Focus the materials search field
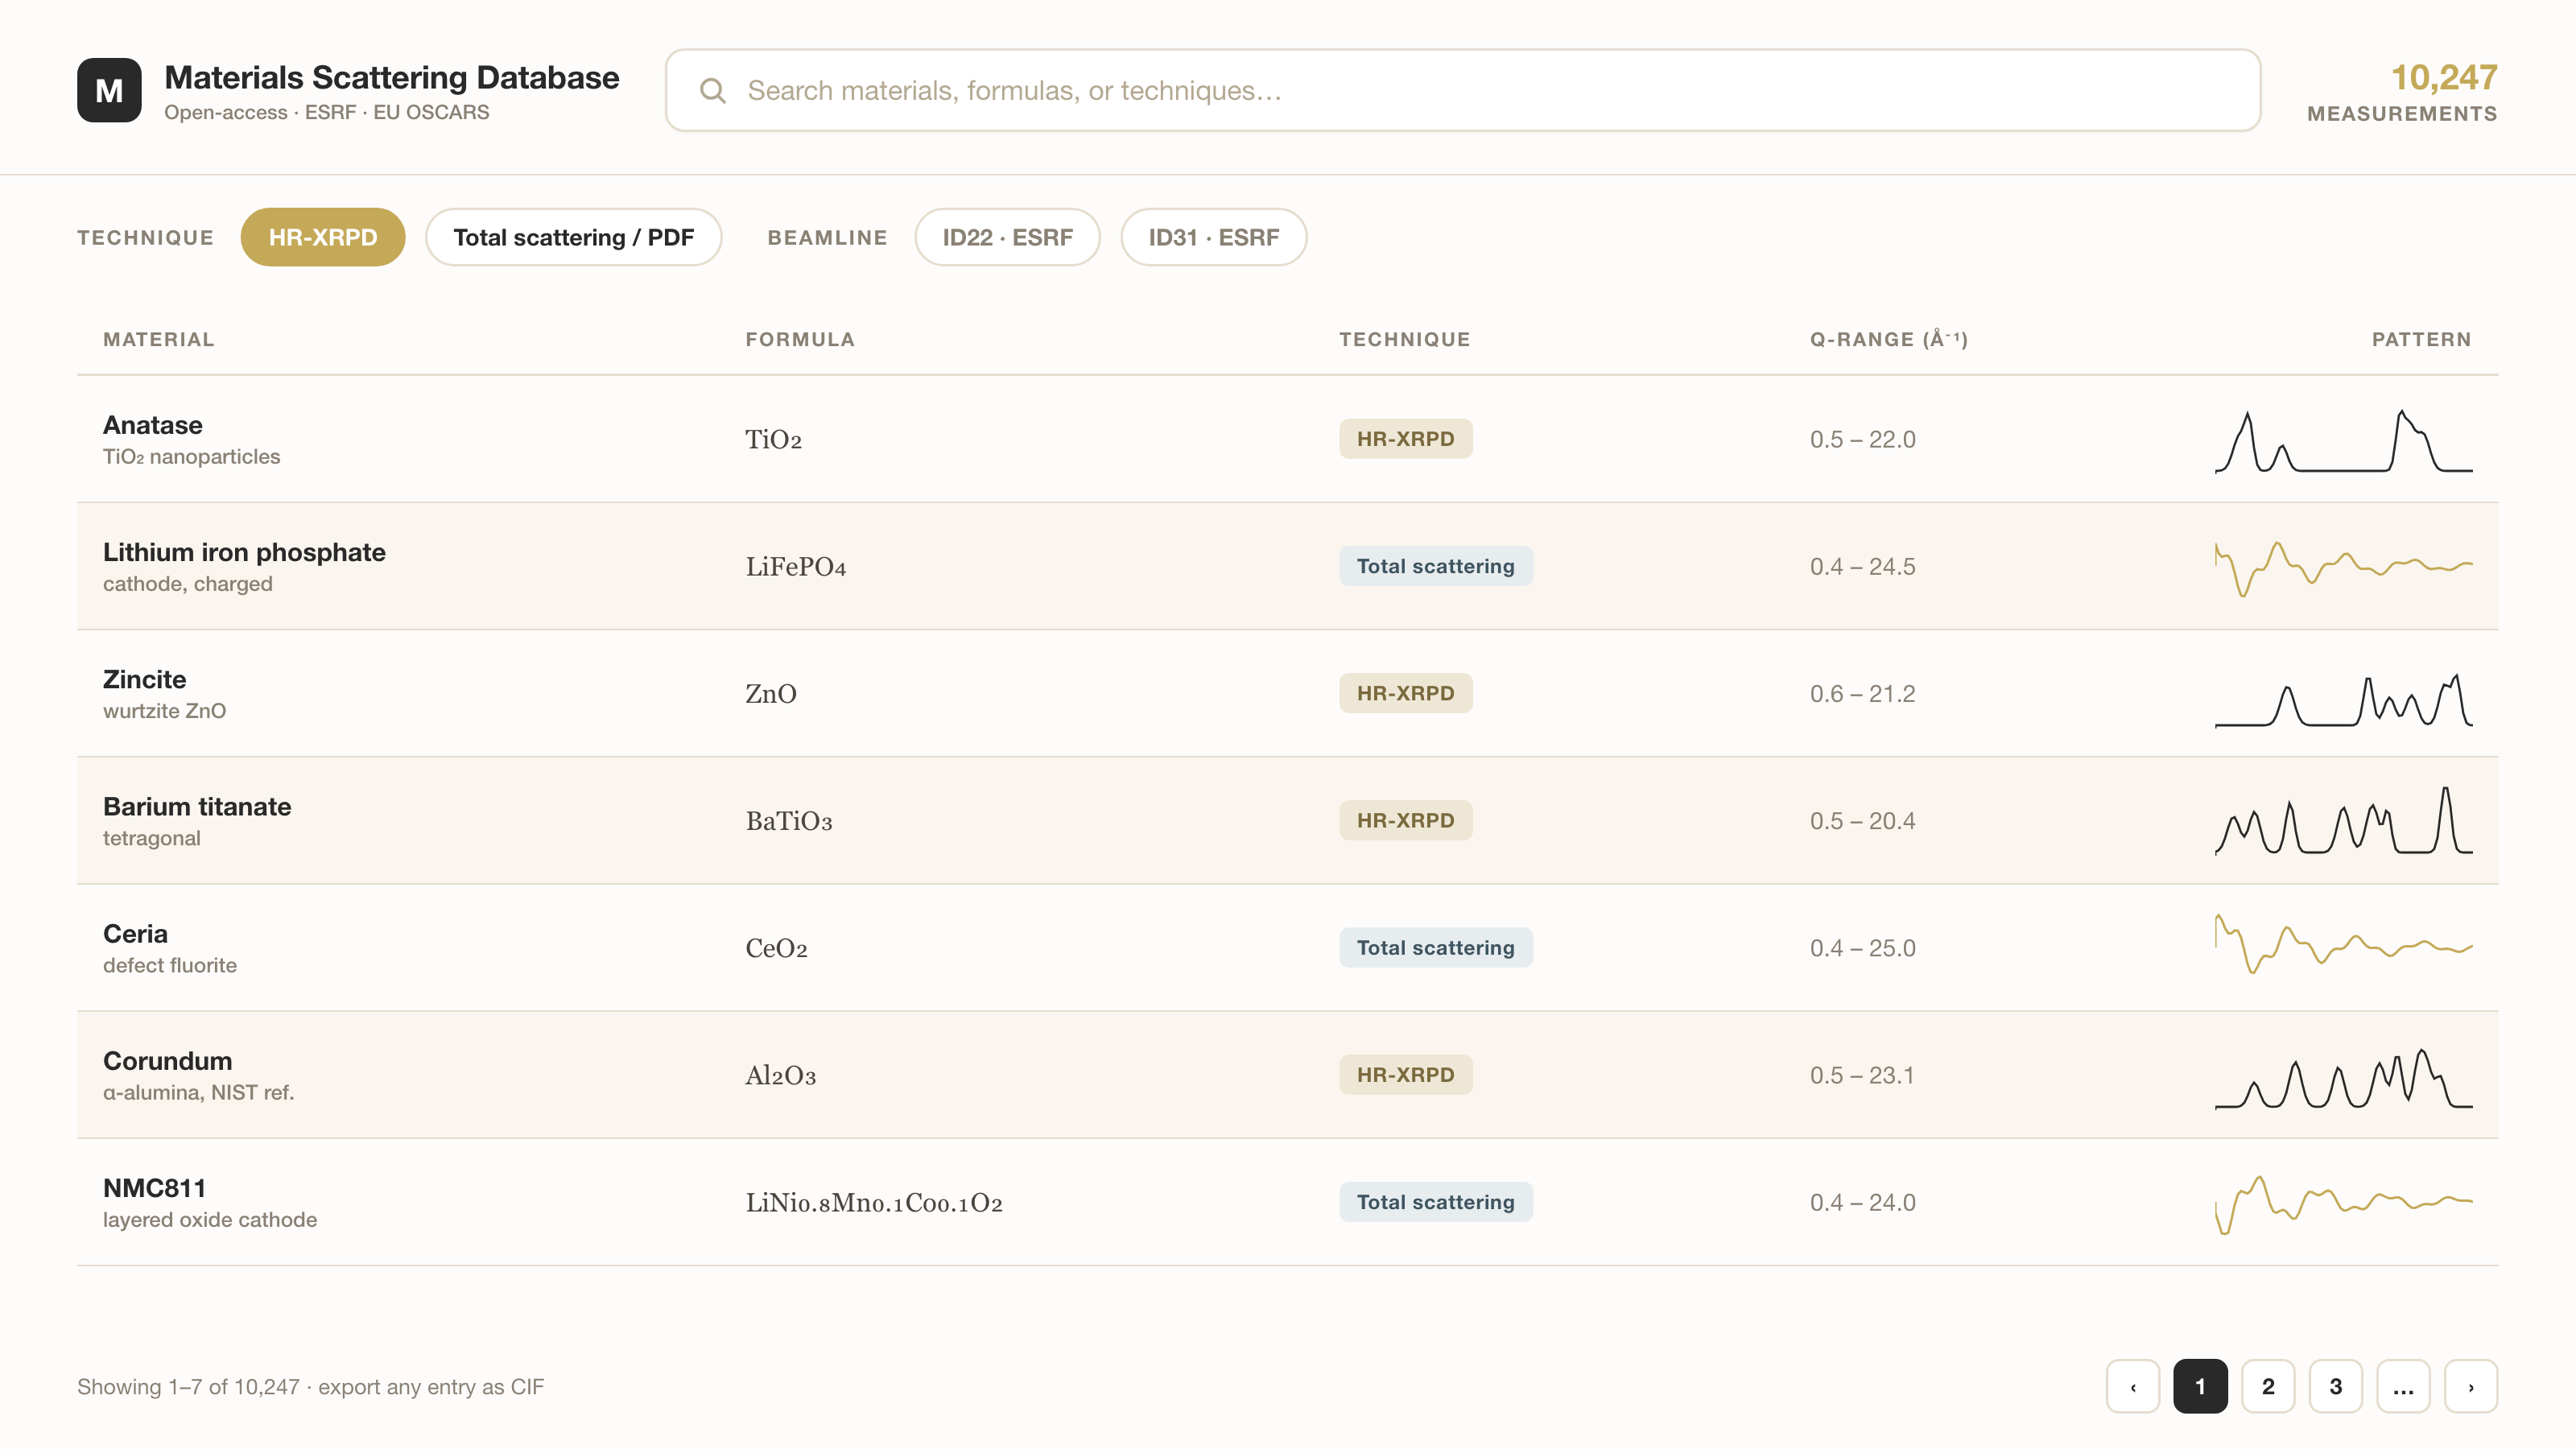2576x1449 pixels. [x=1463, y=90]
